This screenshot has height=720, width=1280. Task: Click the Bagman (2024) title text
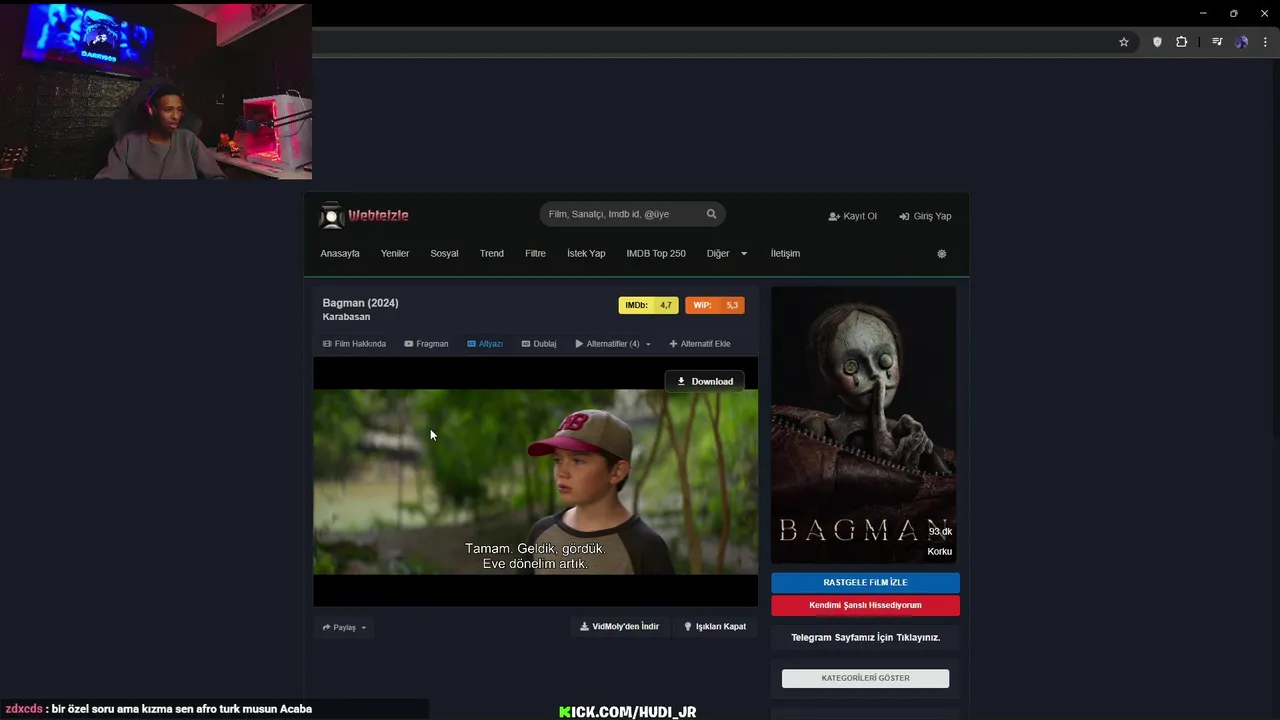(360, 303)
